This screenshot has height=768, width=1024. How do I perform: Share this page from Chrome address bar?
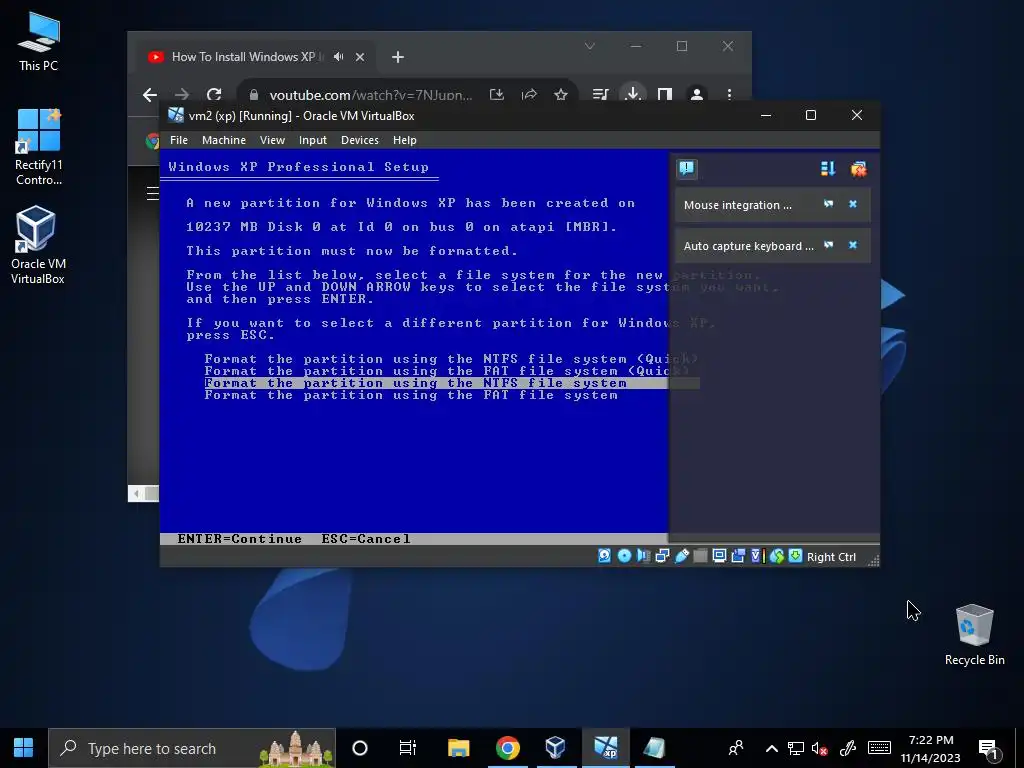529,95
